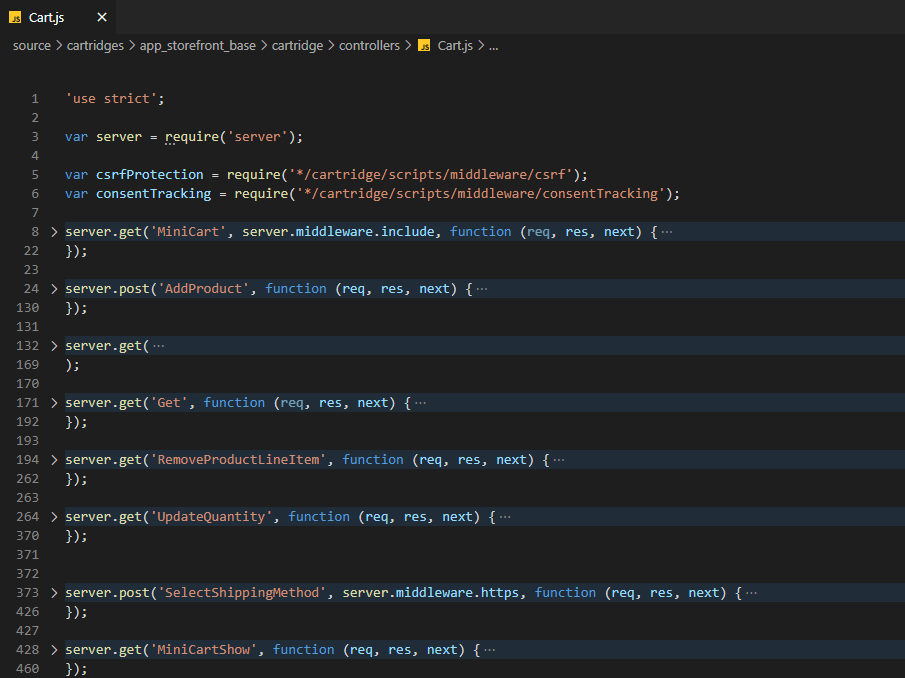Click the 'AddProduct' route string

tap(203, 289)
